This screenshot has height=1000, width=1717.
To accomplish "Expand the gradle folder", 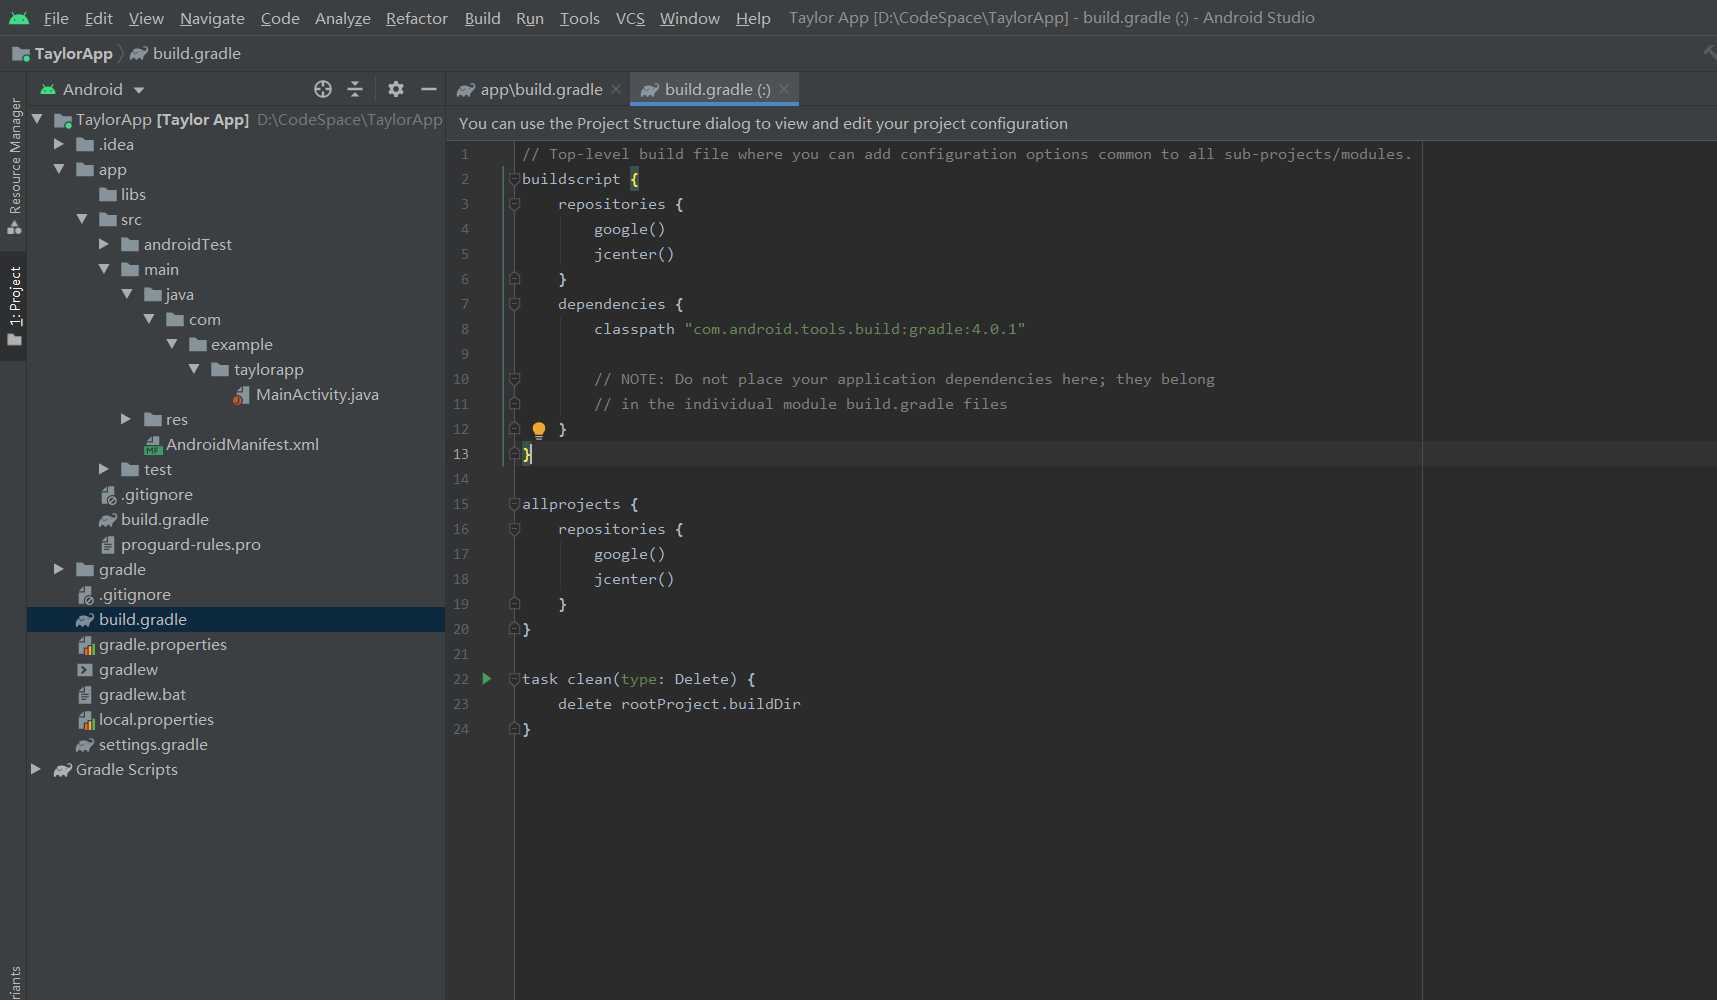I will pos(59,569).
